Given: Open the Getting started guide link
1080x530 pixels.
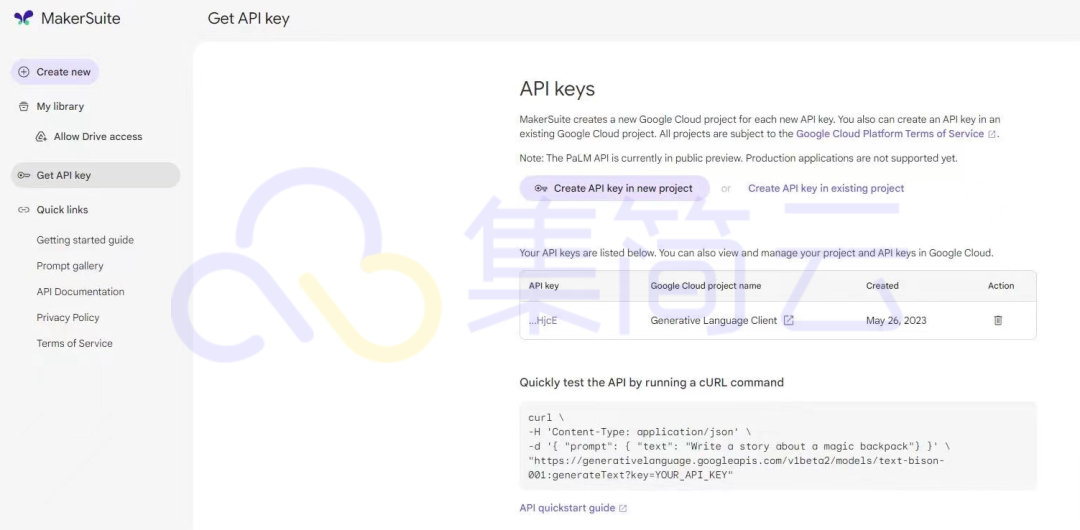Looking at the screenshot, I should (85, 240).
